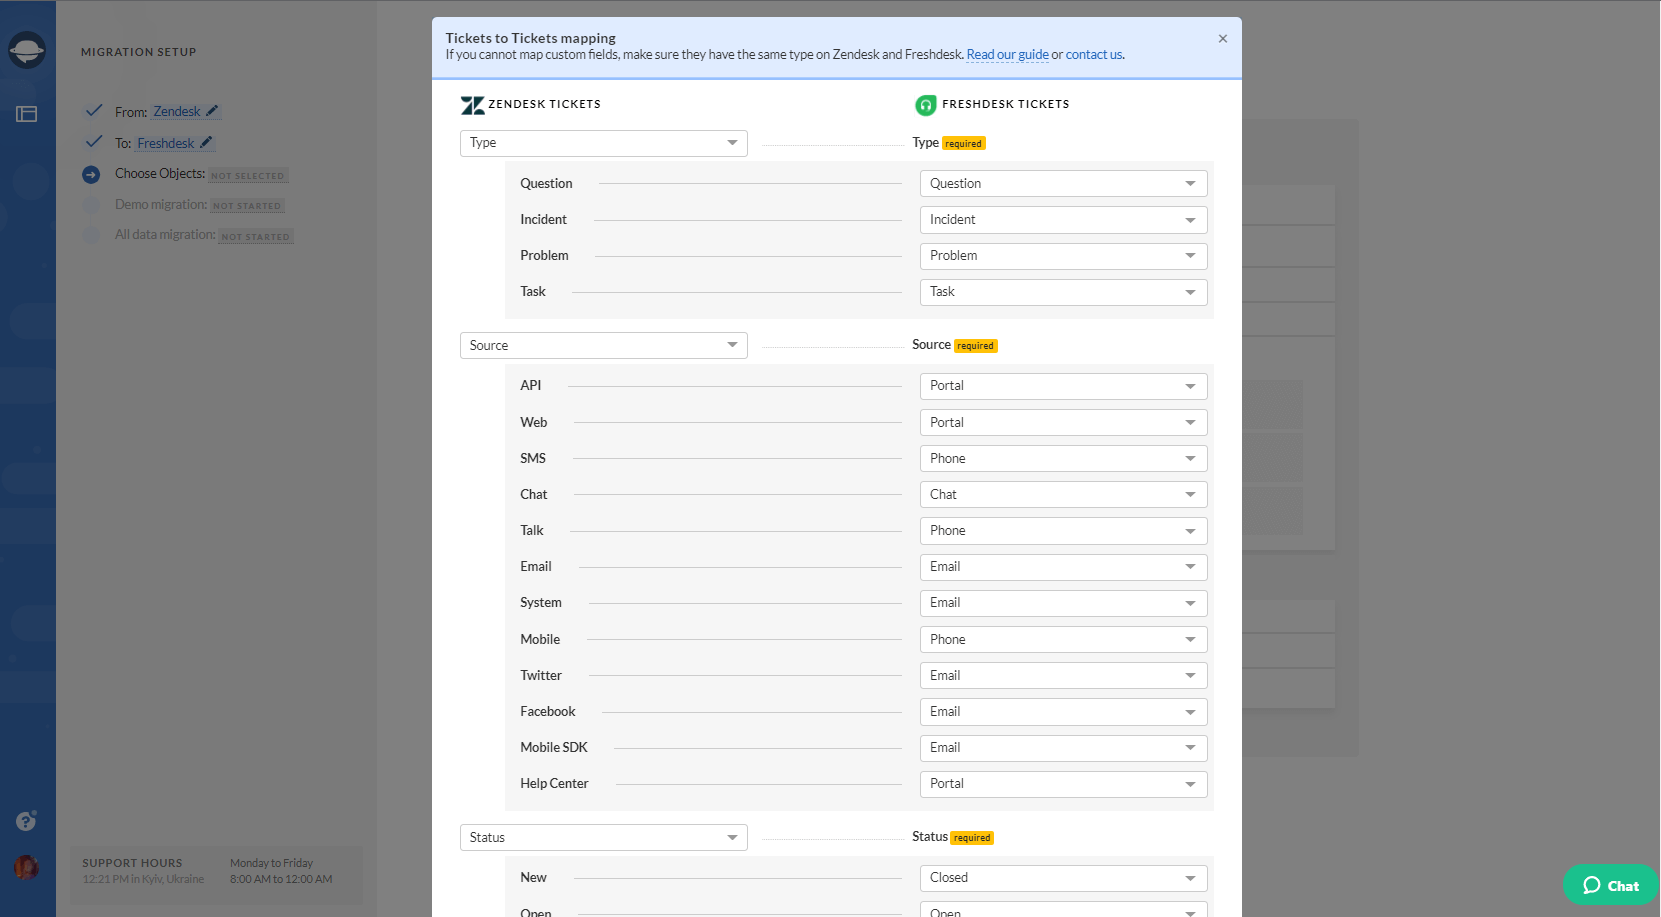Close the Tickets mapping dialog
Screen dimensions: 1661x917
[1222, 39]
